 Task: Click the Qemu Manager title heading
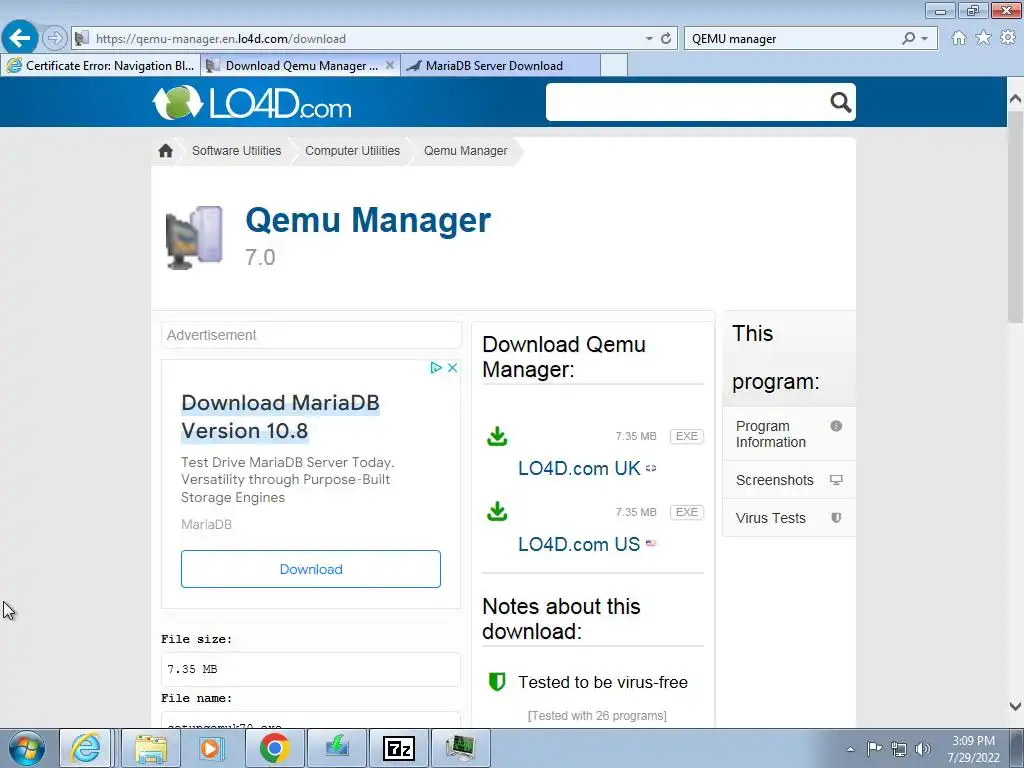368,220
